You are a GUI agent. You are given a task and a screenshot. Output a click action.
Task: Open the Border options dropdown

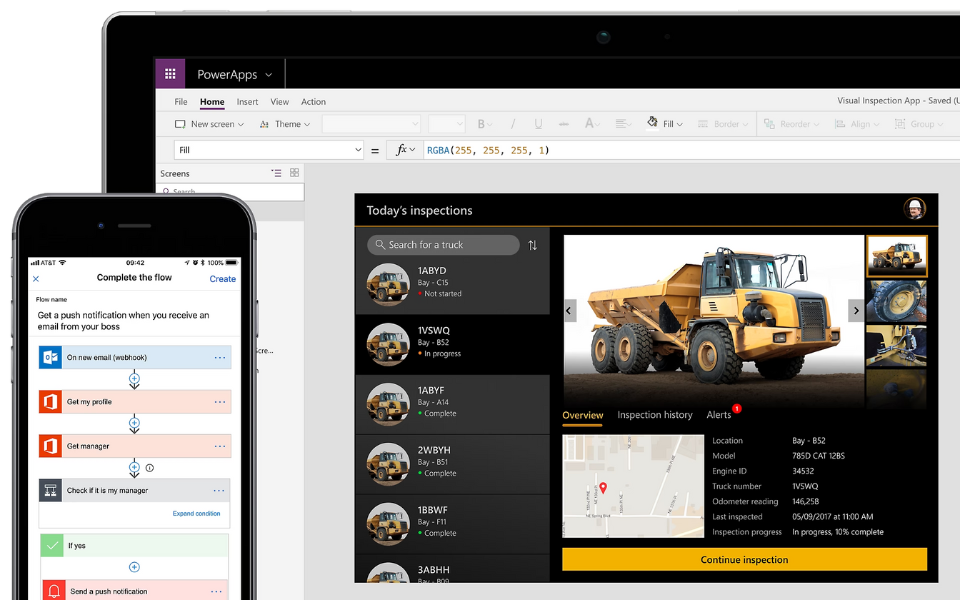(723, 124)
